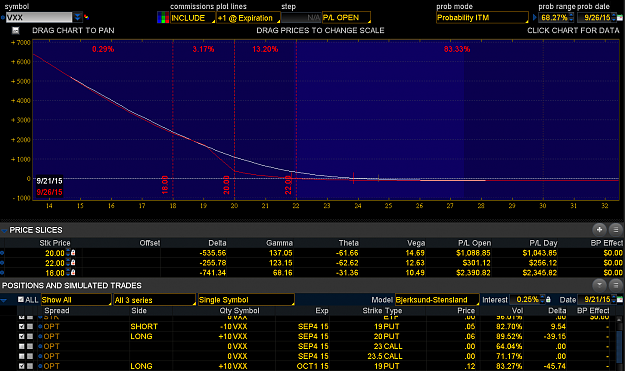The width and height of the screenshot is (625, 371).
Task: Toggle the ALL checkbox
Action: click(x=21, y=300)
